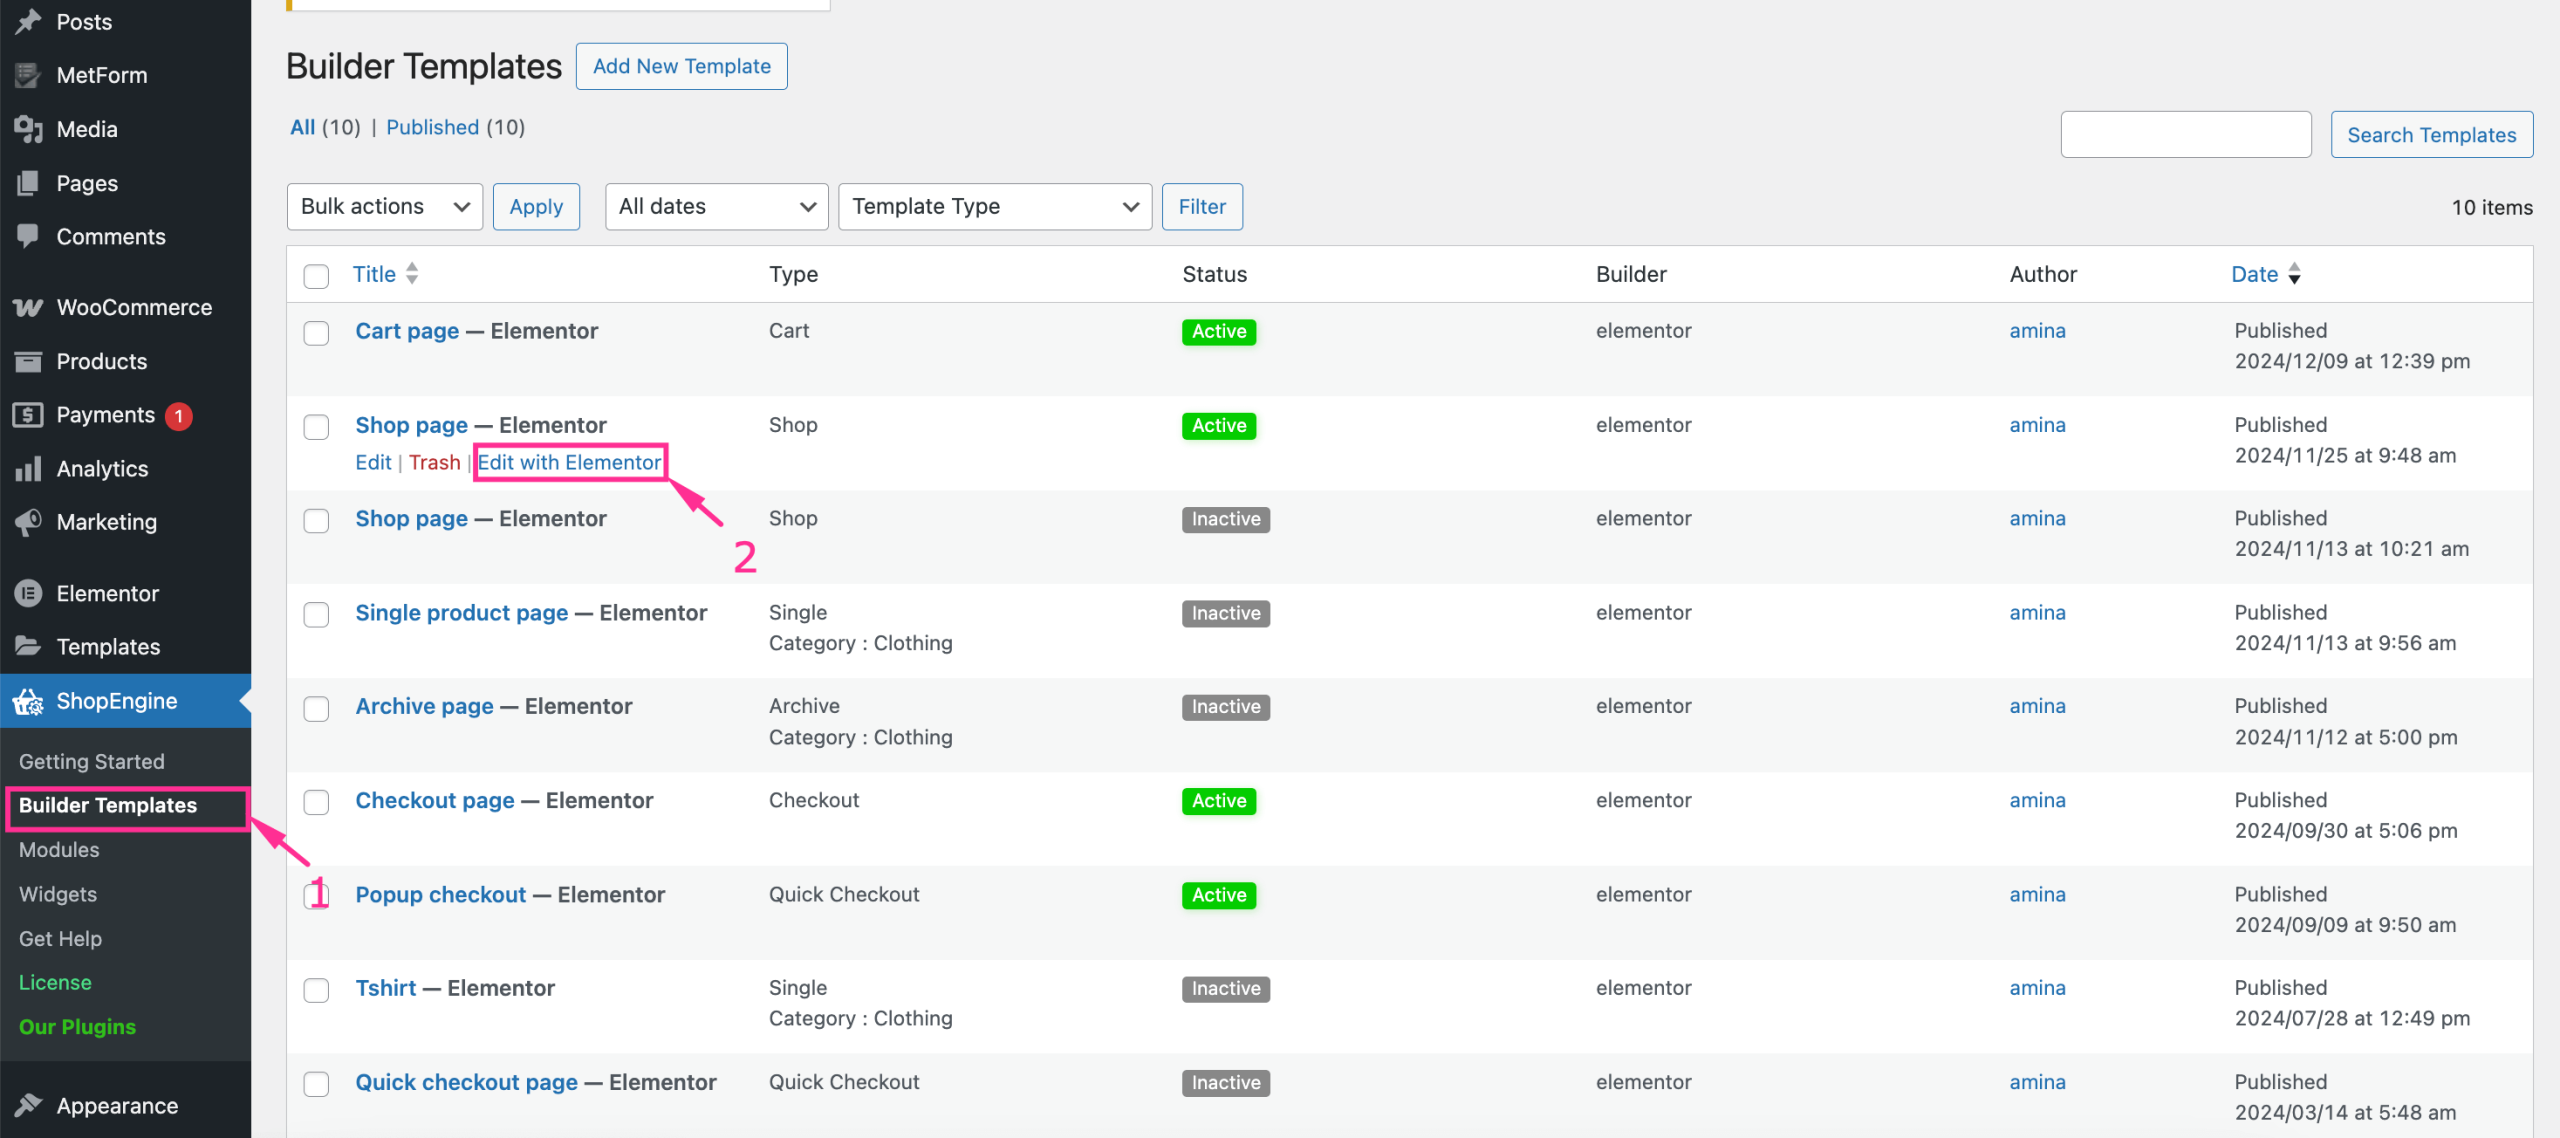2560x1138 pixels.
Task: Click the Templates folder icon
Action: tap(28, 646)
